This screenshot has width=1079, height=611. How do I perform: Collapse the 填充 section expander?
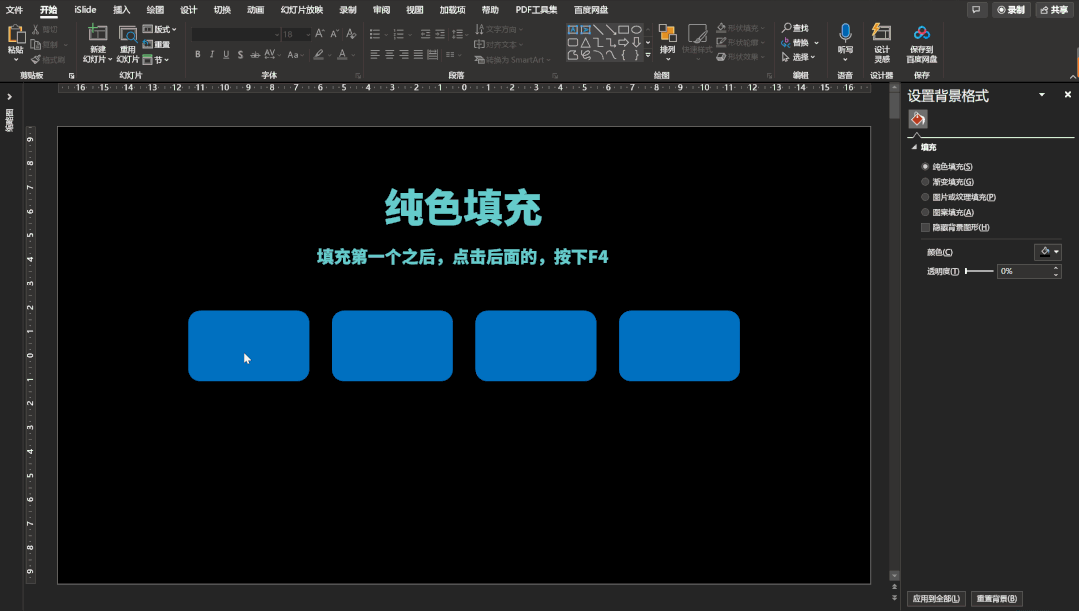click(x=915, y=147)
